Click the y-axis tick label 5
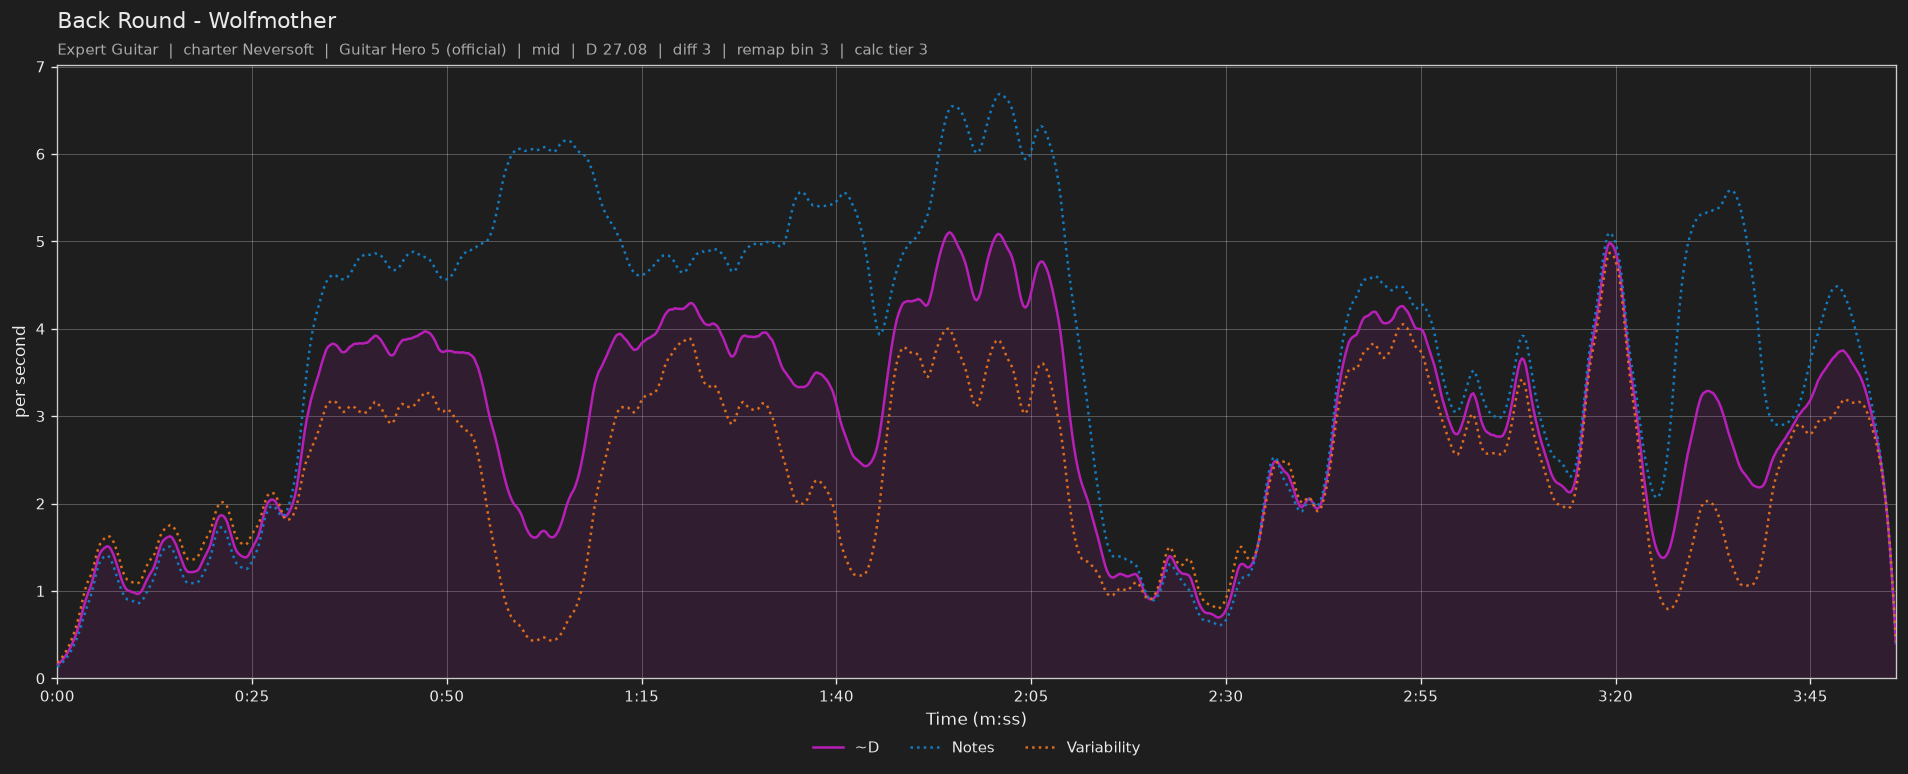The height and width of the screenshot is (774, 1908). (40, 242)
